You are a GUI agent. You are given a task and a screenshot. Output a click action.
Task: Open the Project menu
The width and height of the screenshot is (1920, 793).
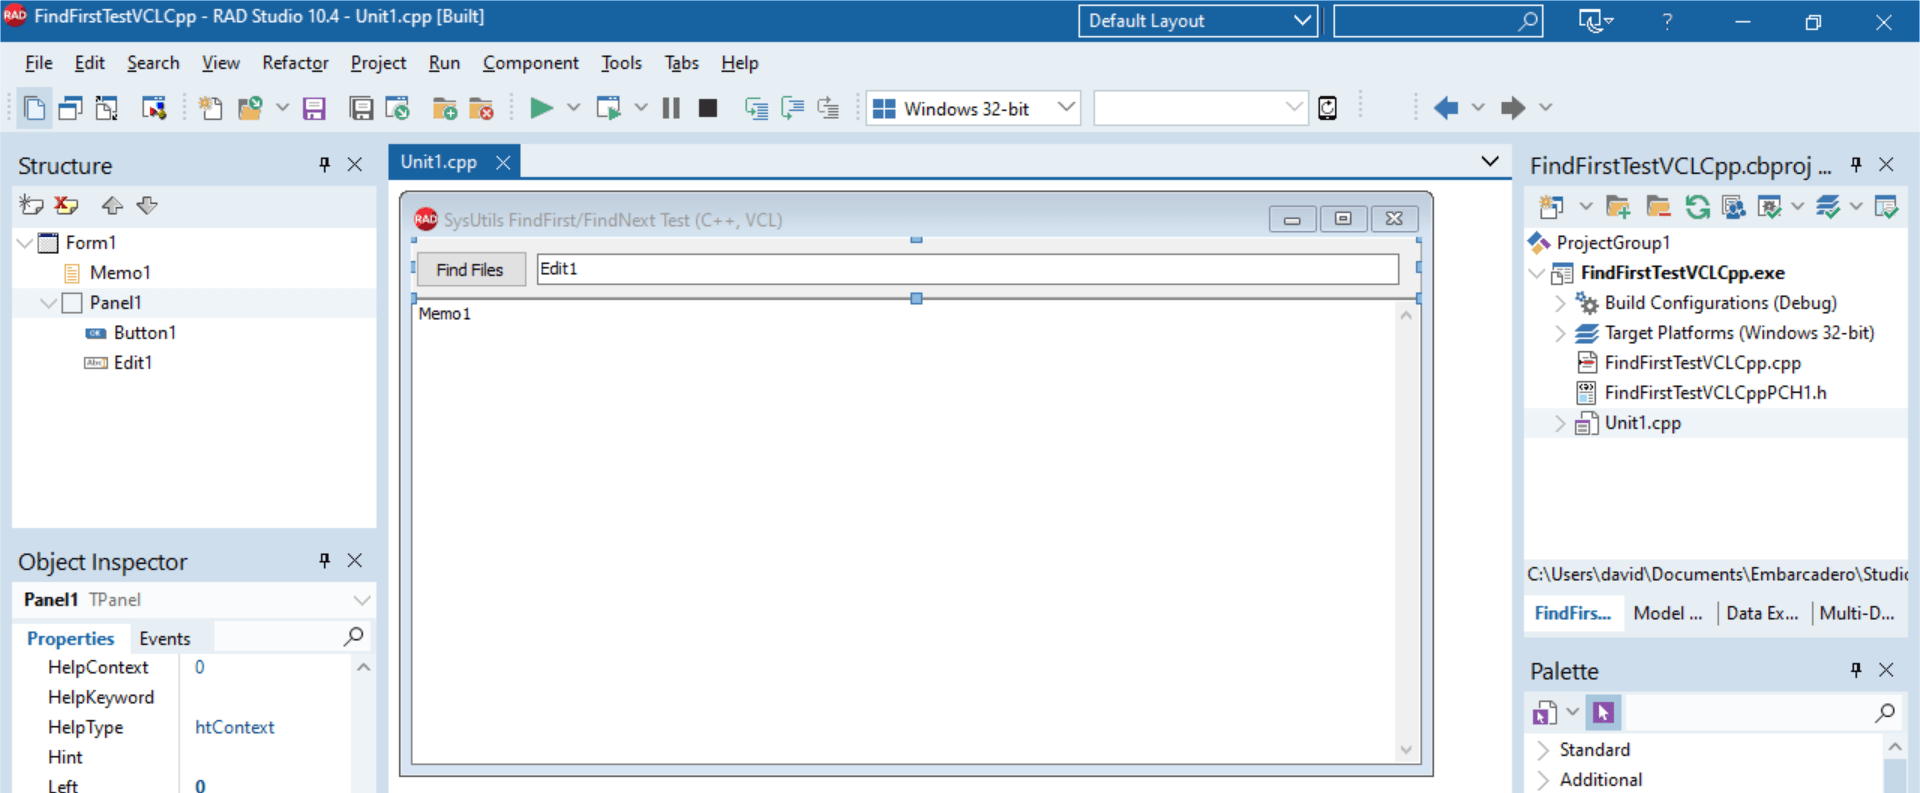tap(378, 63)
